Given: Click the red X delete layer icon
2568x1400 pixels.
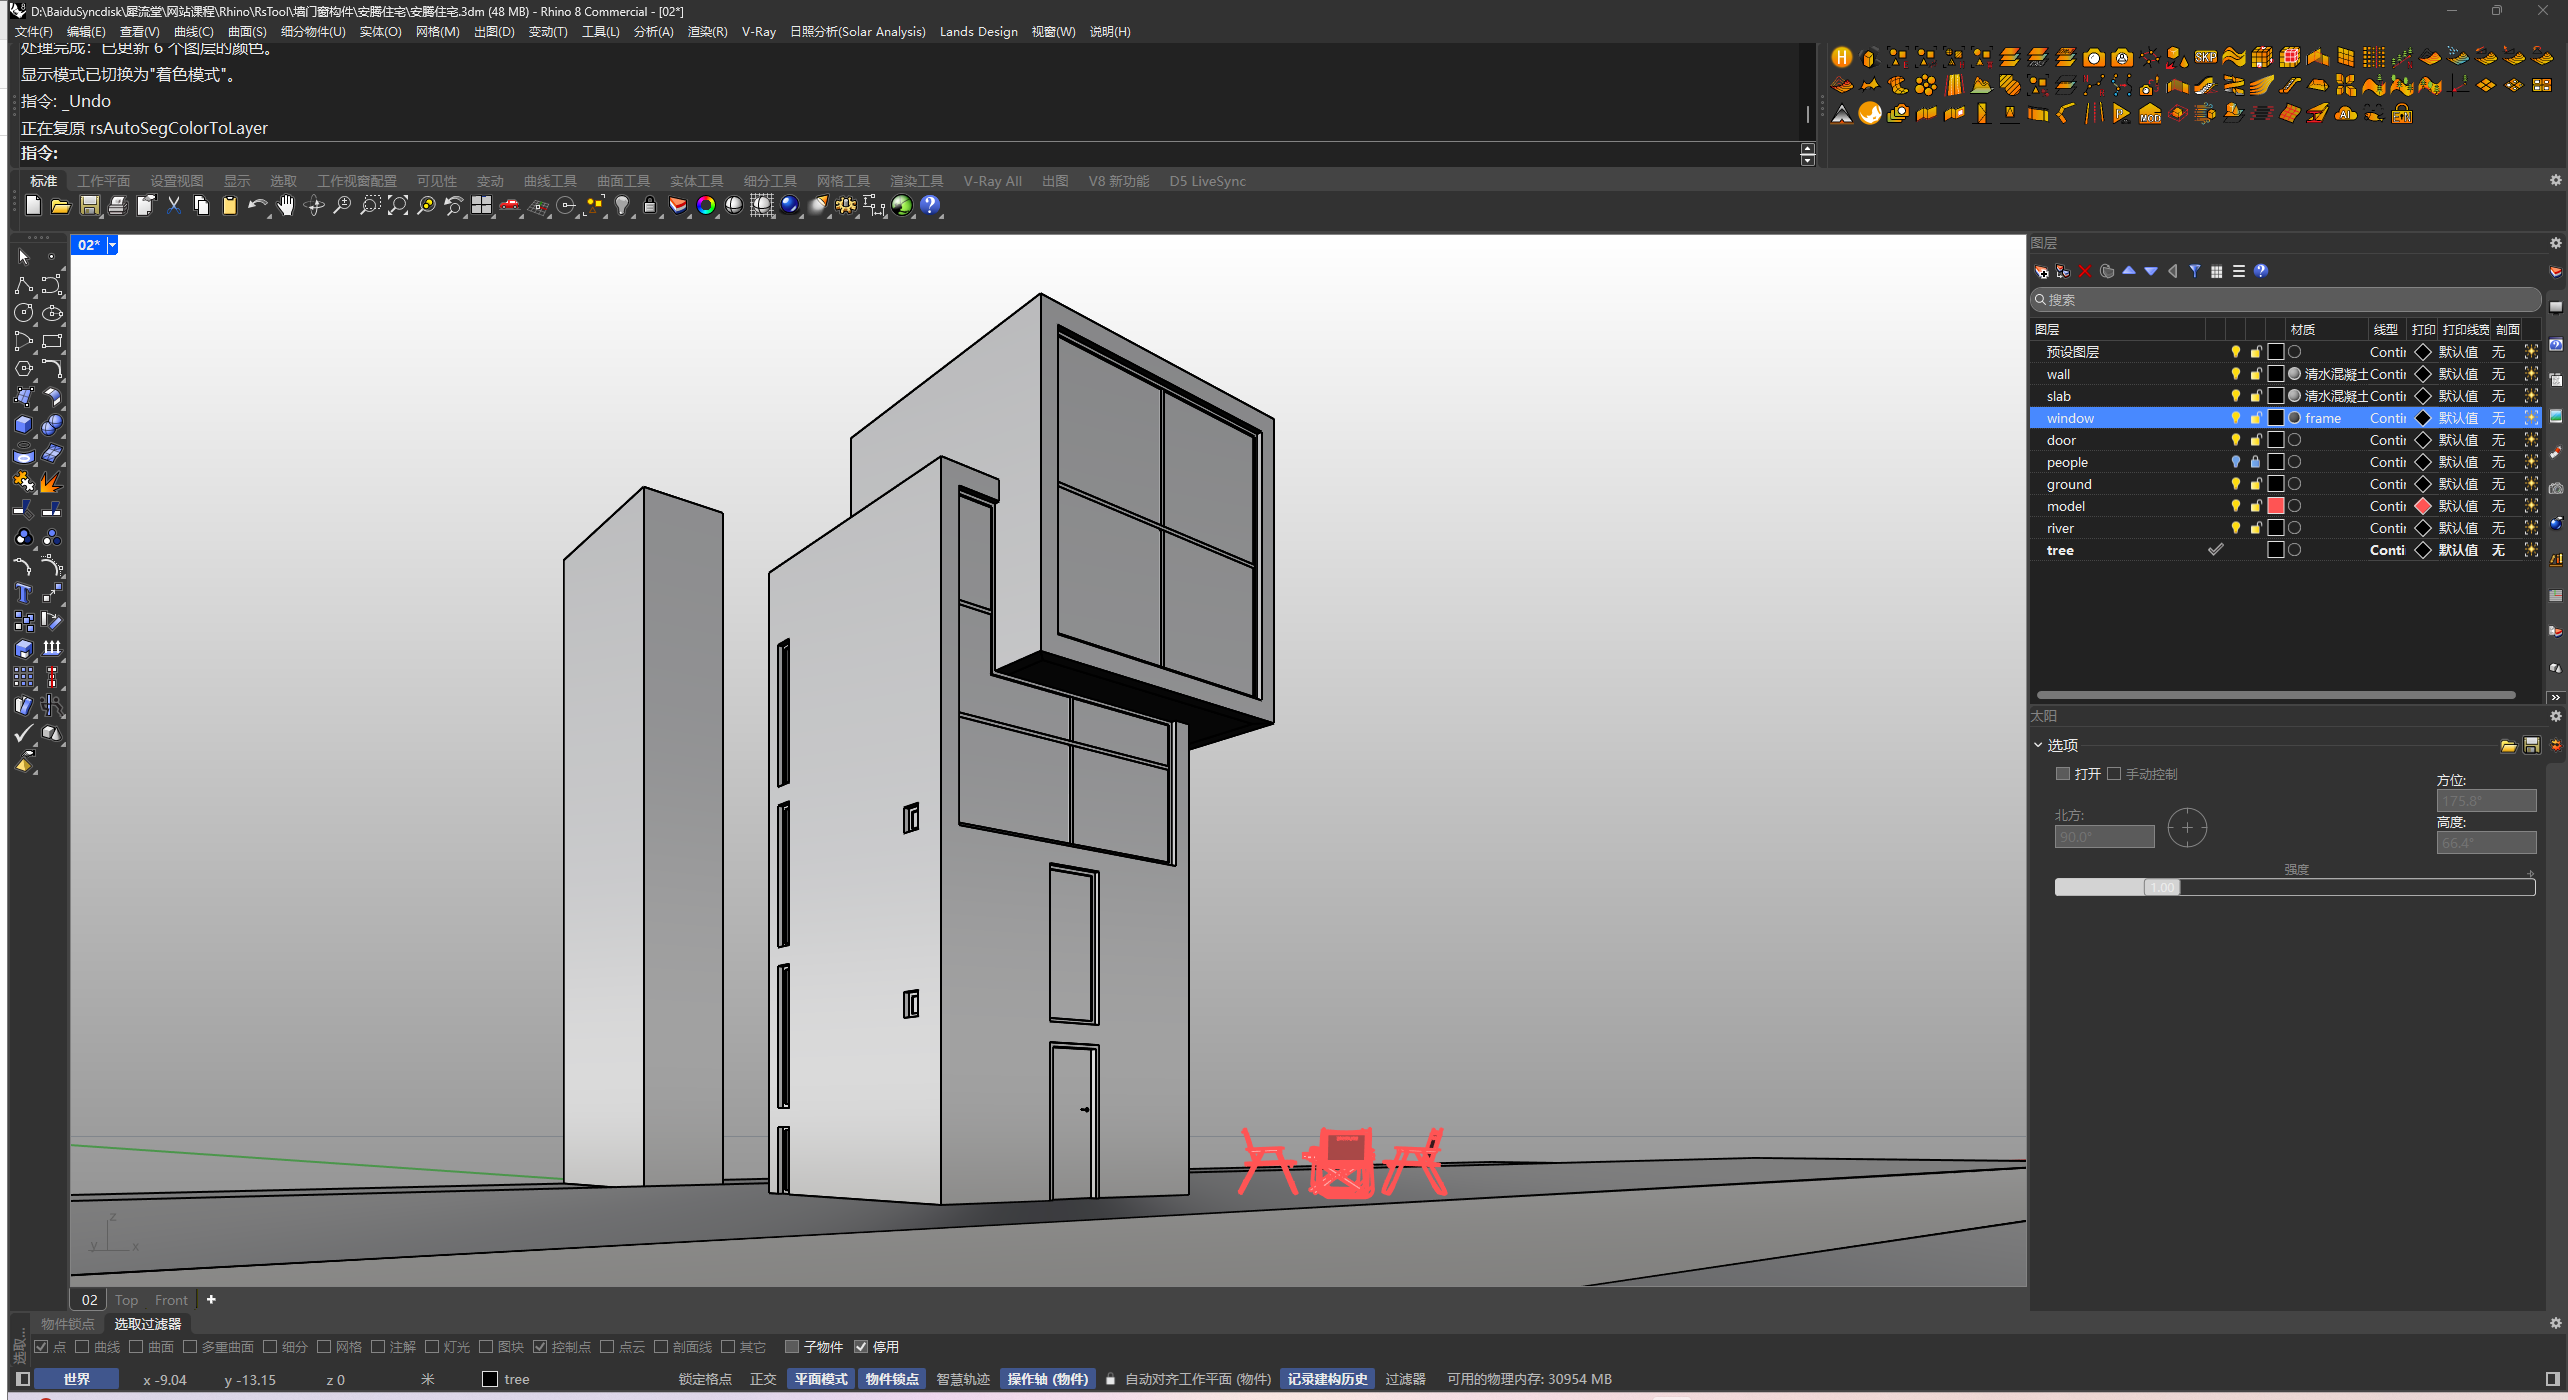Looking at the screenshot, I should click(2085, 271).
